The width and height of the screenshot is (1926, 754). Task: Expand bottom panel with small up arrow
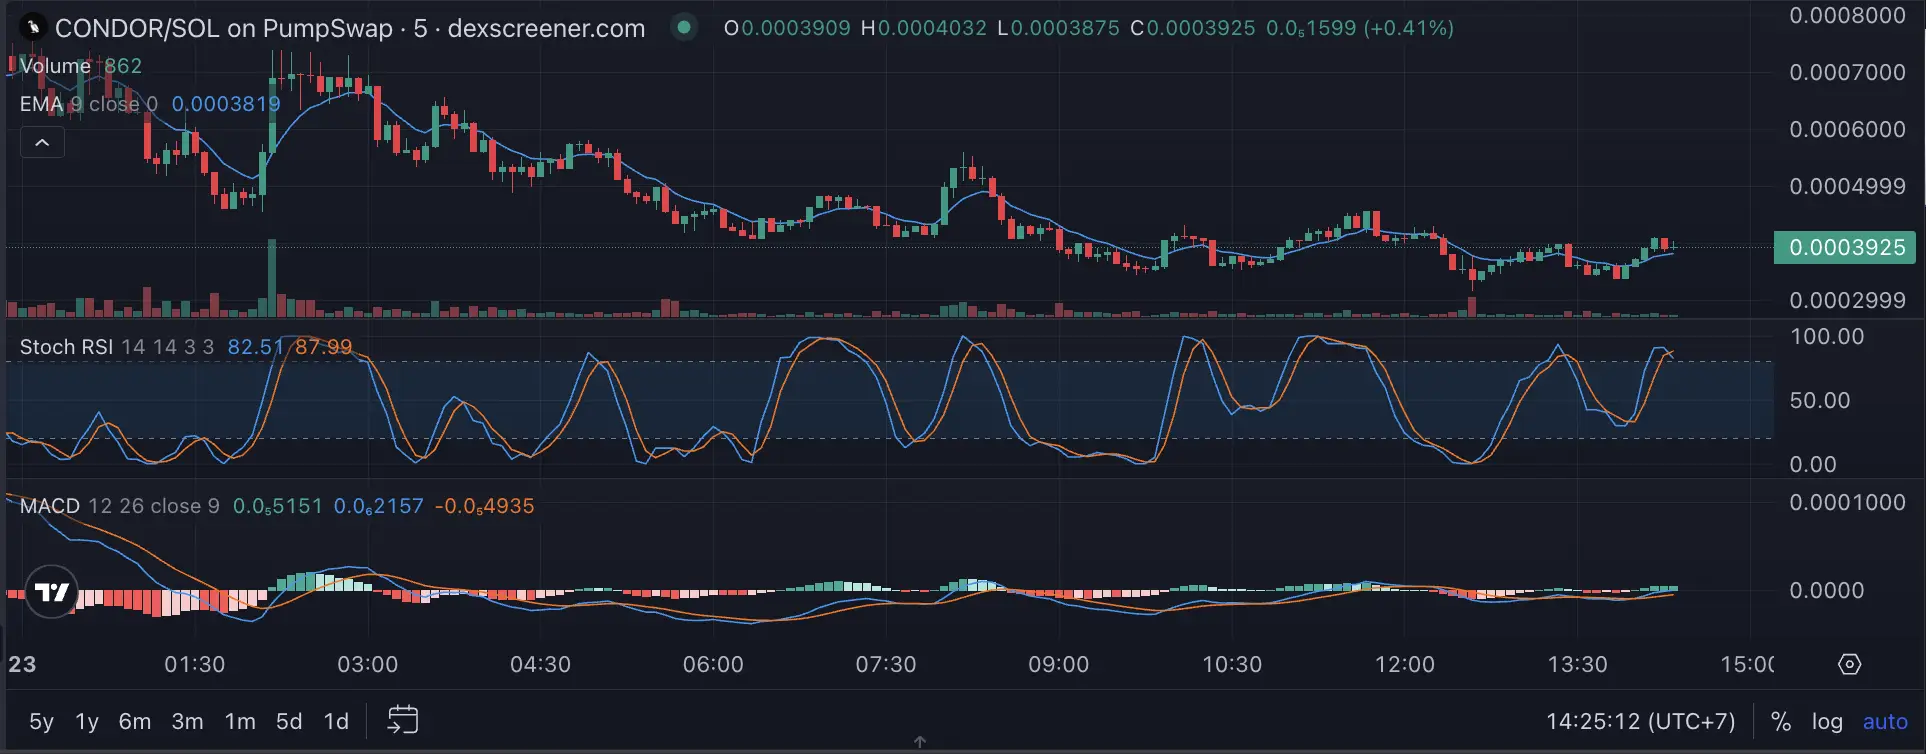click(x=920, y=742)
